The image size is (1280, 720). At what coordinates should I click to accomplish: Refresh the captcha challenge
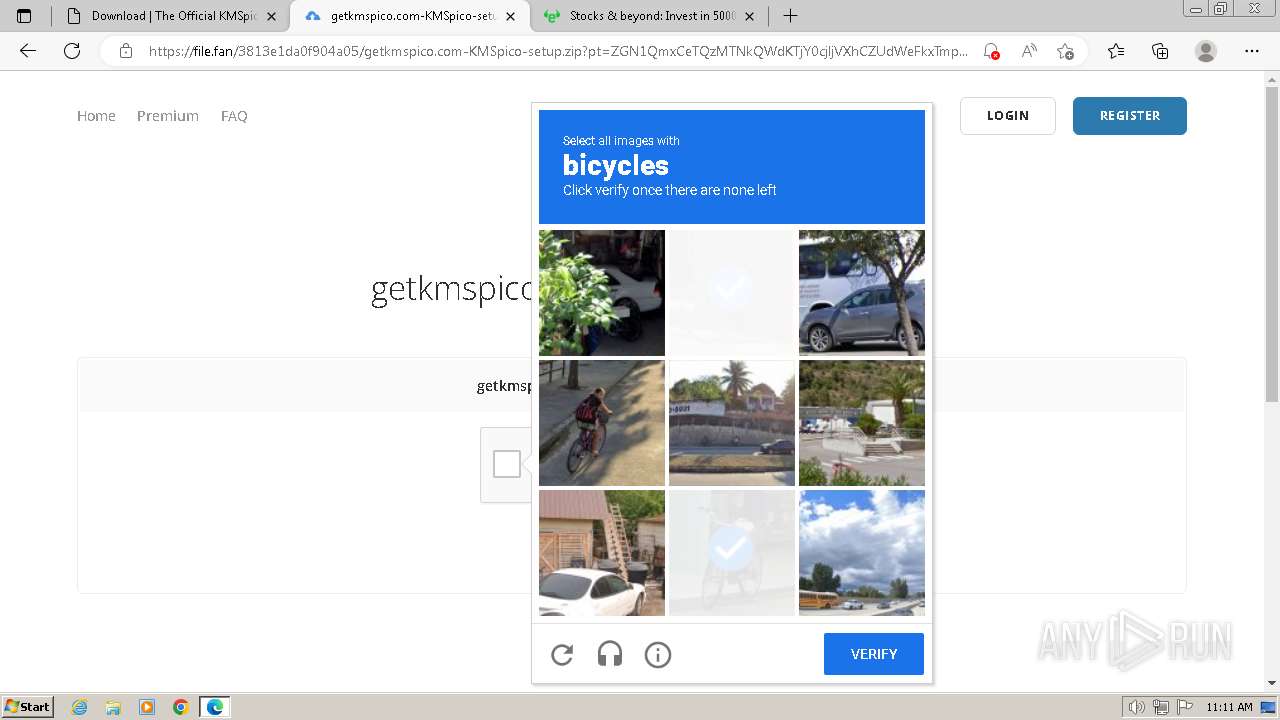(562, 654)
